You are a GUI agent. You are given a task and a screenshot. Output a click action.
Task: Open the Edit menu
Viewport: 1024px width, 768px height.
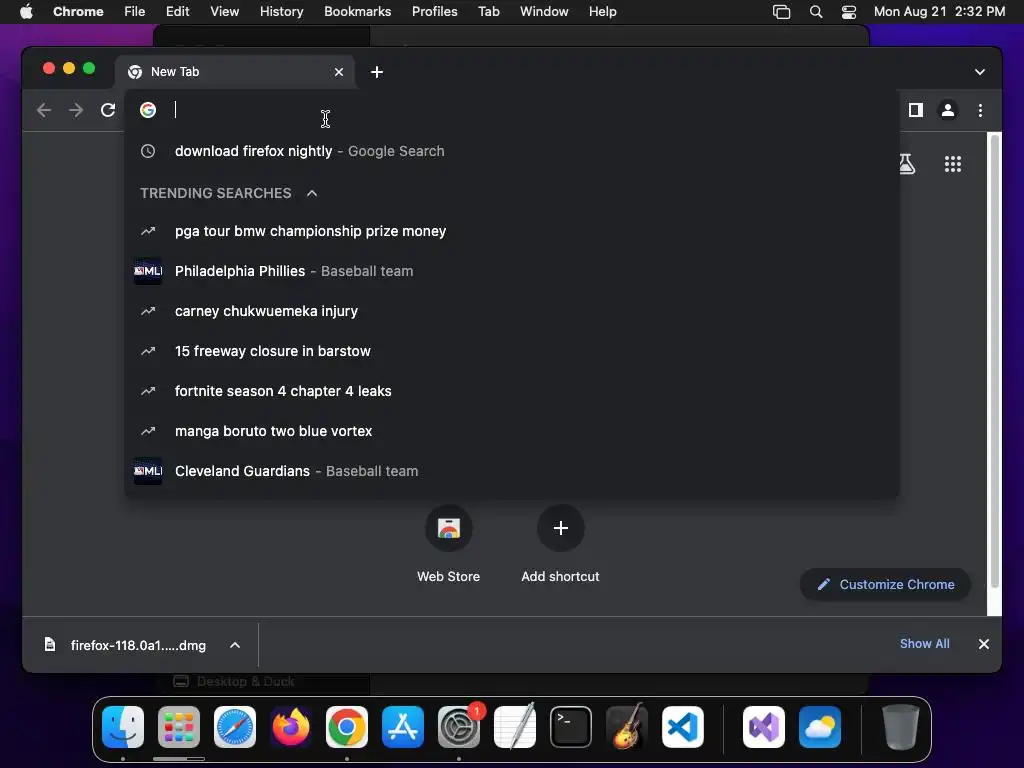coord(177,11)
